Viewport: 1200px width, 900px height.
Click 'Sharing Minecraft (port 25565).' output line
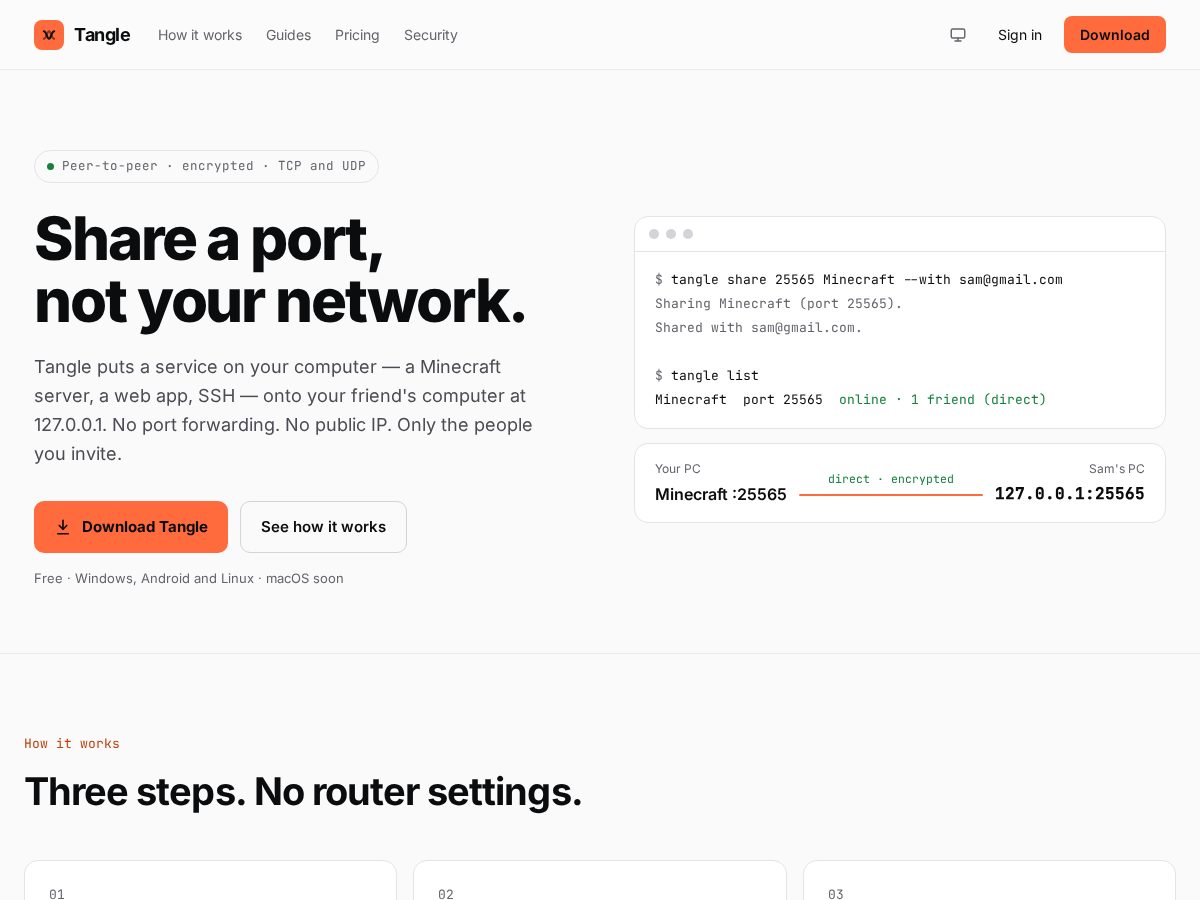(x=779, y=304)
